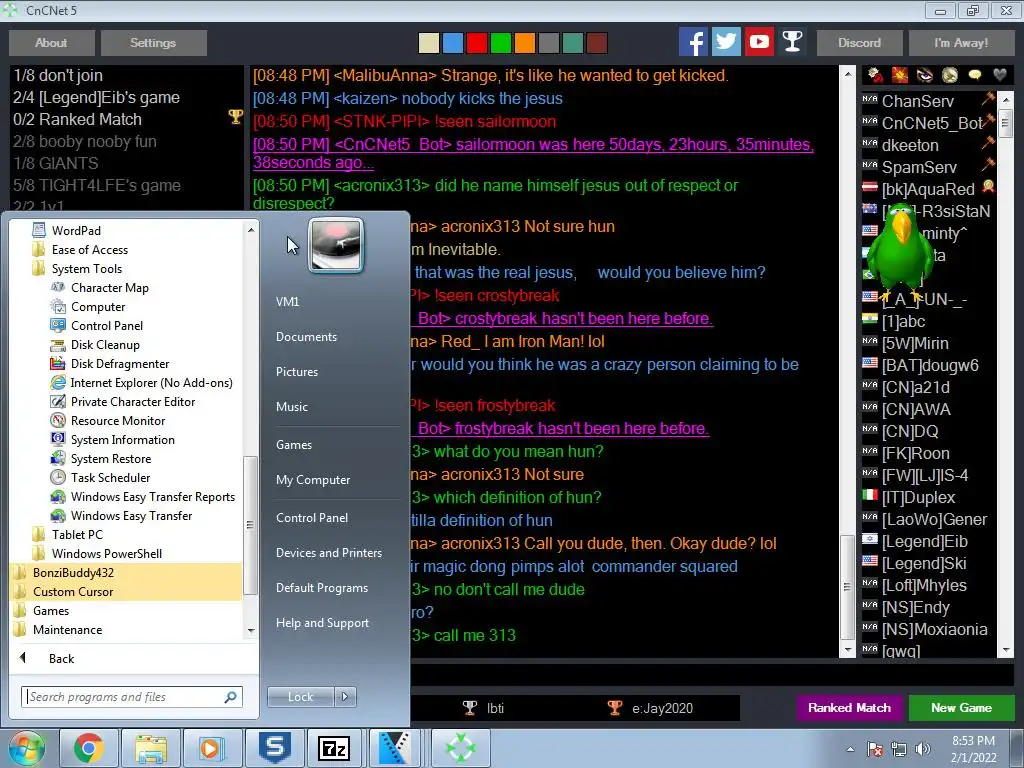Expand the Tablet PC folder
The height and width of the screenshot is (768, 1024).
77,534
